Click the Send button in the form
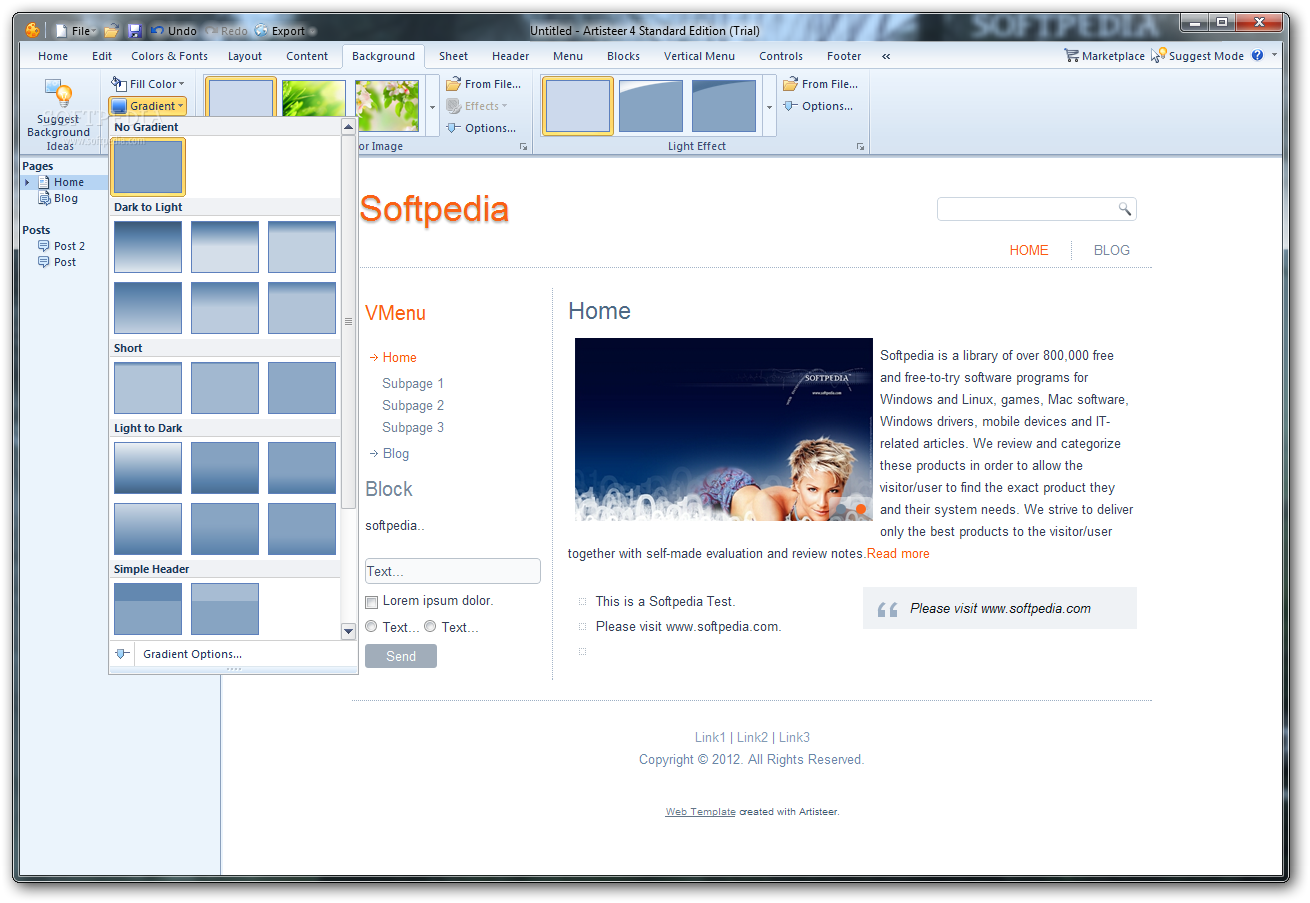The height and width of the screenshot is (903, 1310). point(401,656)
